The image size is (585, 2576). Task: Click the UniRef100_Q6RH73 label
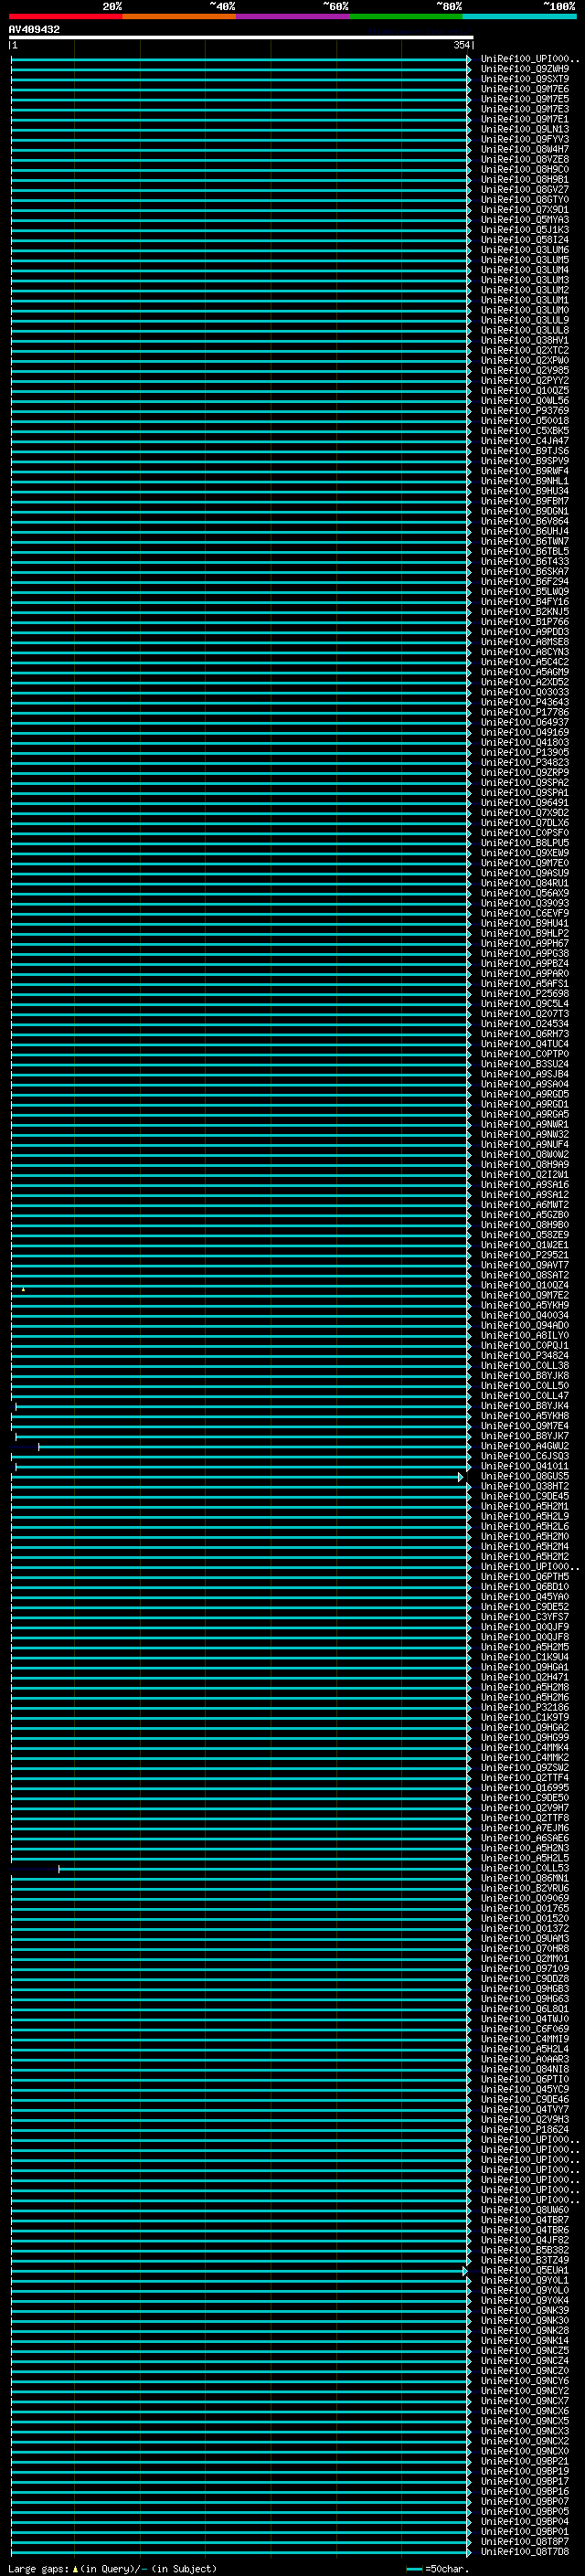click(x=524, y=1034)
